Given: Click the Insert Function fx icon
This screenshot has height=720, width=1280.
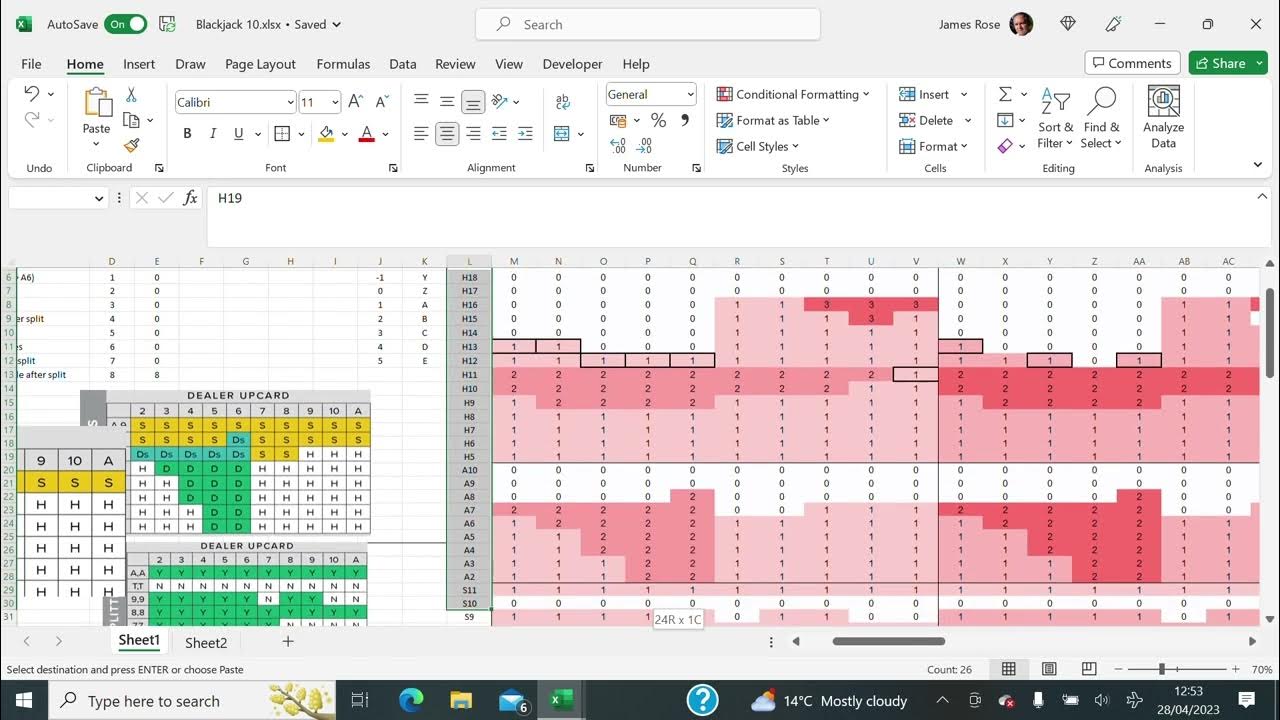Looking at the screenshot, I should pos(190,198).
